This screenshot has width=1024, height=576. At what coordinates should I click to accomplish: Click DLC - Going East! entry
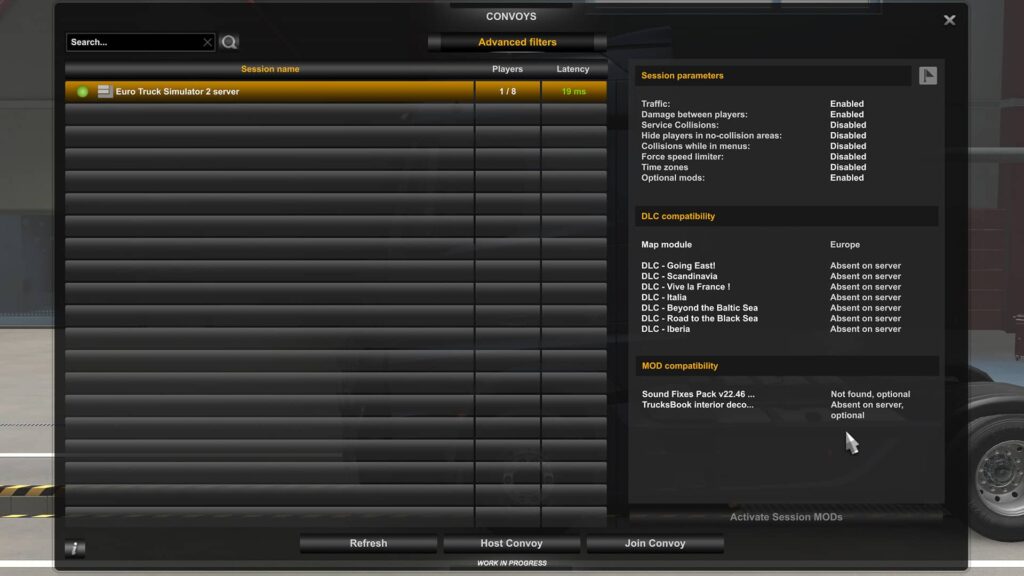point(678,266)
